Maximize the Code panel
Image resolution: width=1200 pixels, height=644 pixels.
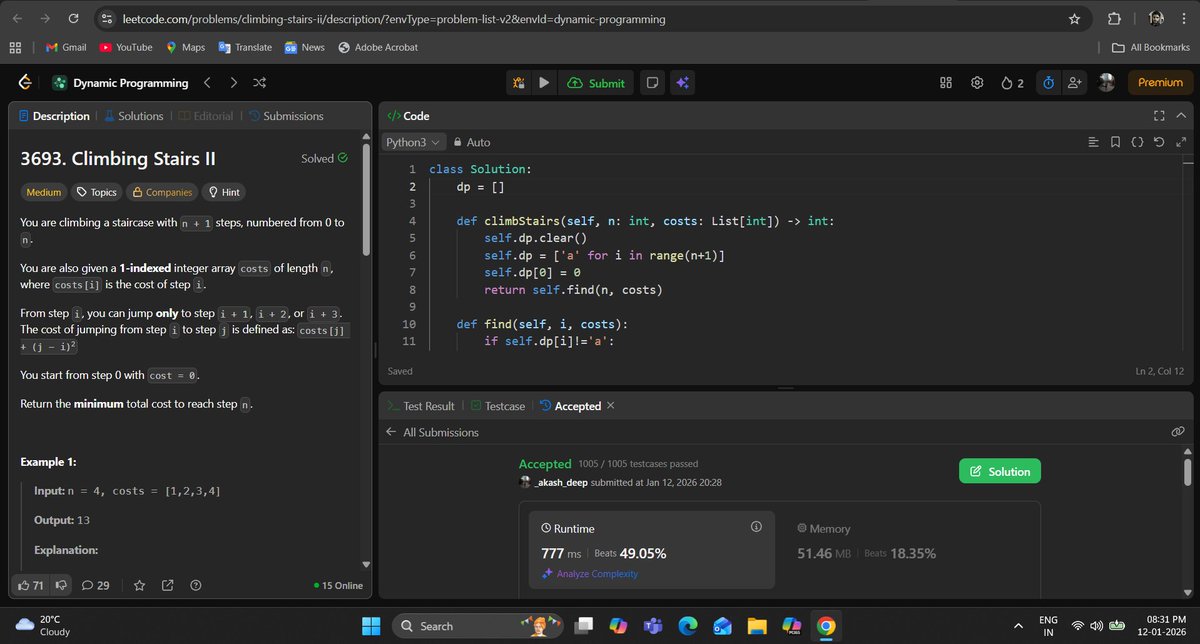click(x=1160, y=116)
